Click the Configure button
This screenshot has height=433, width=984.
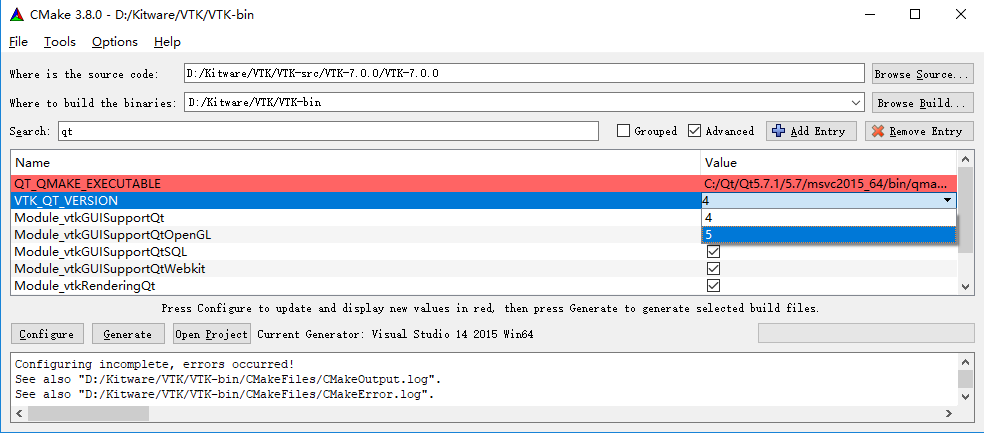point(46,334)
